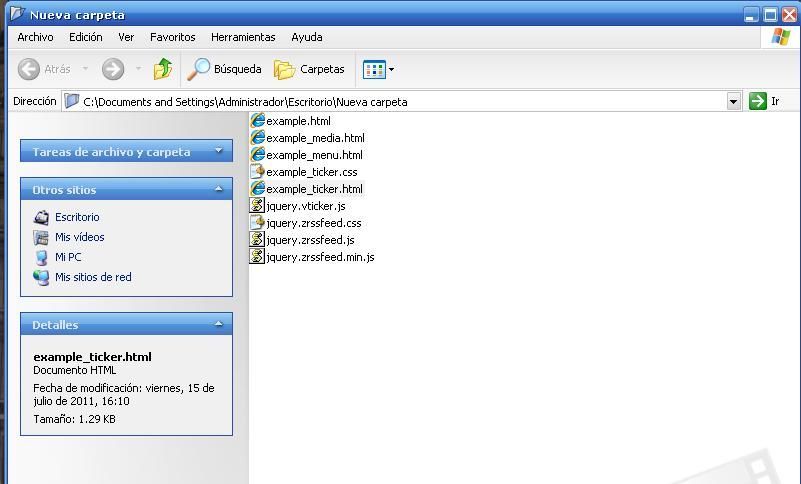Image resolution: width=801 pixels, height=484 pixels.
Task: Select the example_media.html file name
Action: (x=315, y=138)
